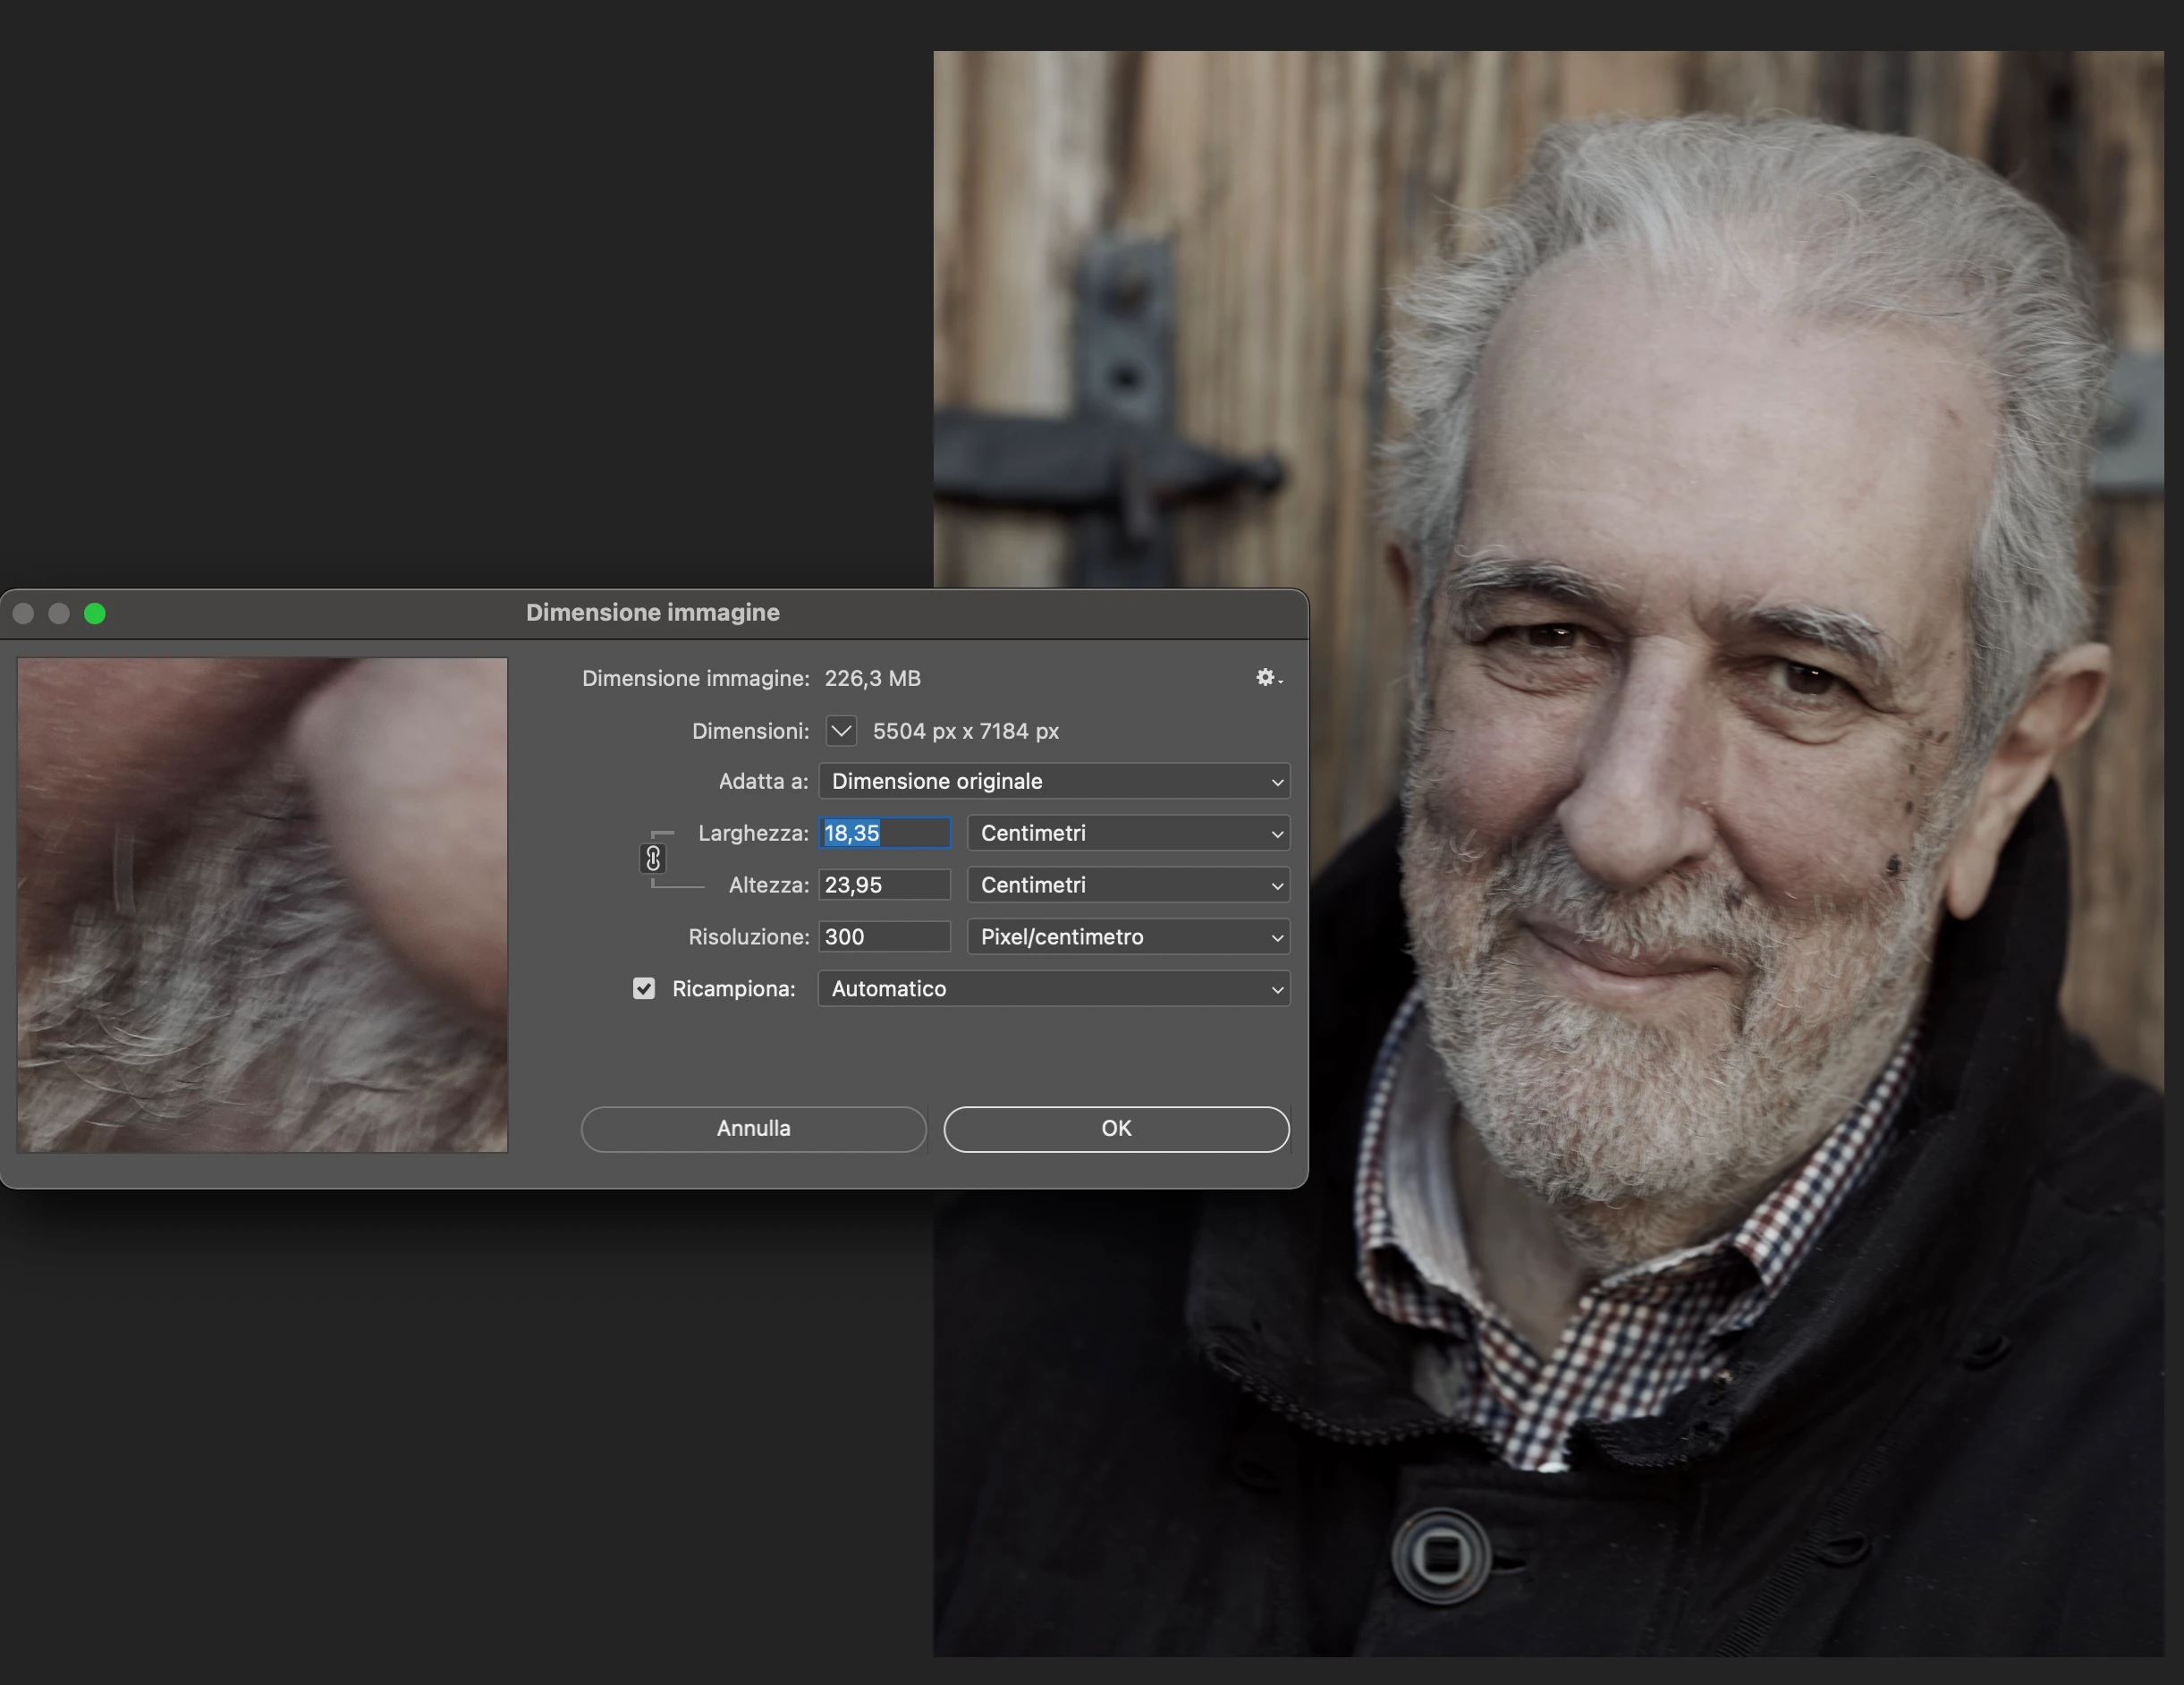The width and height of the screenshot is (2184, 1685).
Task: Open Larghezza units Centimetri dropdown
Action: point(1127,833)
